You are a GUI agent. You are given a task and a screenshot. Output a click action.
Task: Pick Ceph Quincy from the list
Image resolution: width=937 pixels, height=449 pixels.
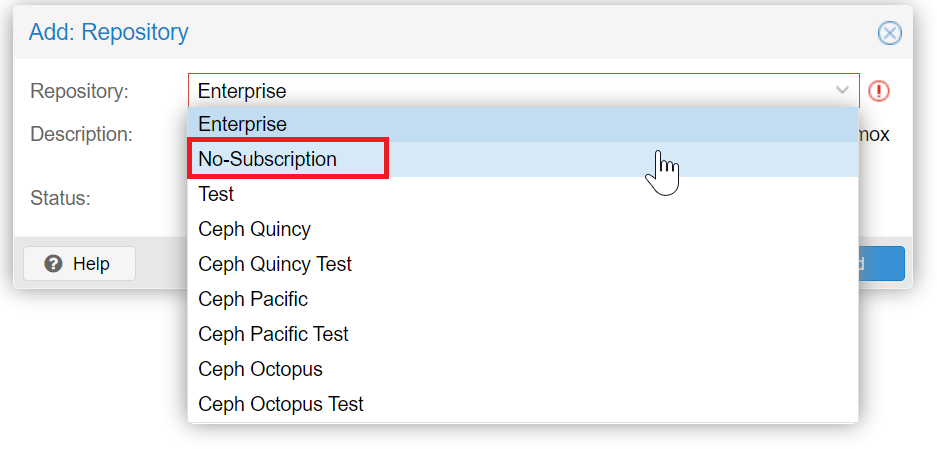tap(523, 229)
